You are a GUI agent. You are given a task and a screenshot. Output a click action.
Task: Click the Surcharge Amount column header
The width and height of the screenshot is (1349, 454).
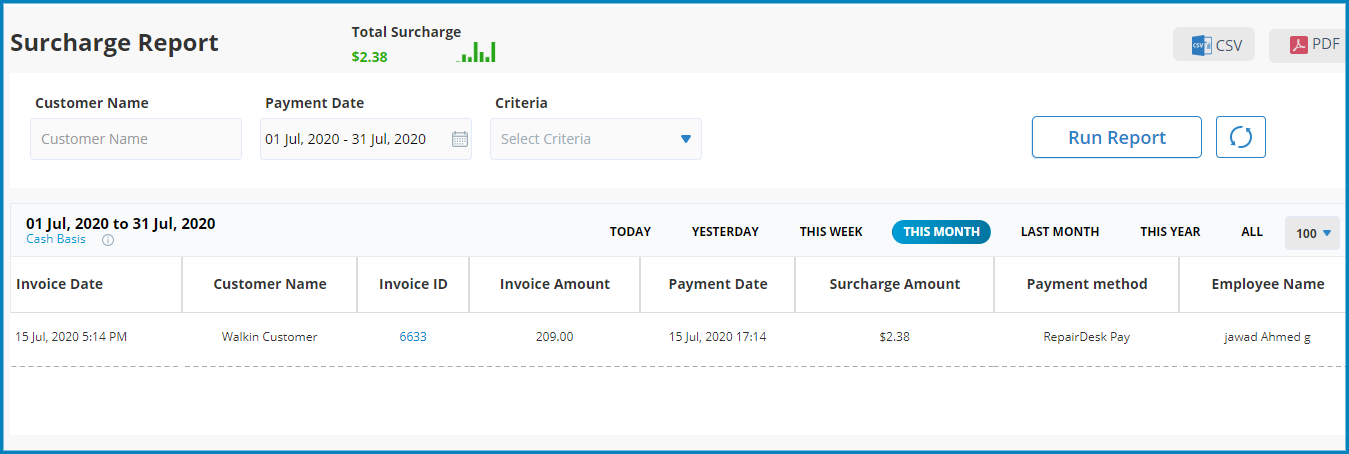[895, 284]
